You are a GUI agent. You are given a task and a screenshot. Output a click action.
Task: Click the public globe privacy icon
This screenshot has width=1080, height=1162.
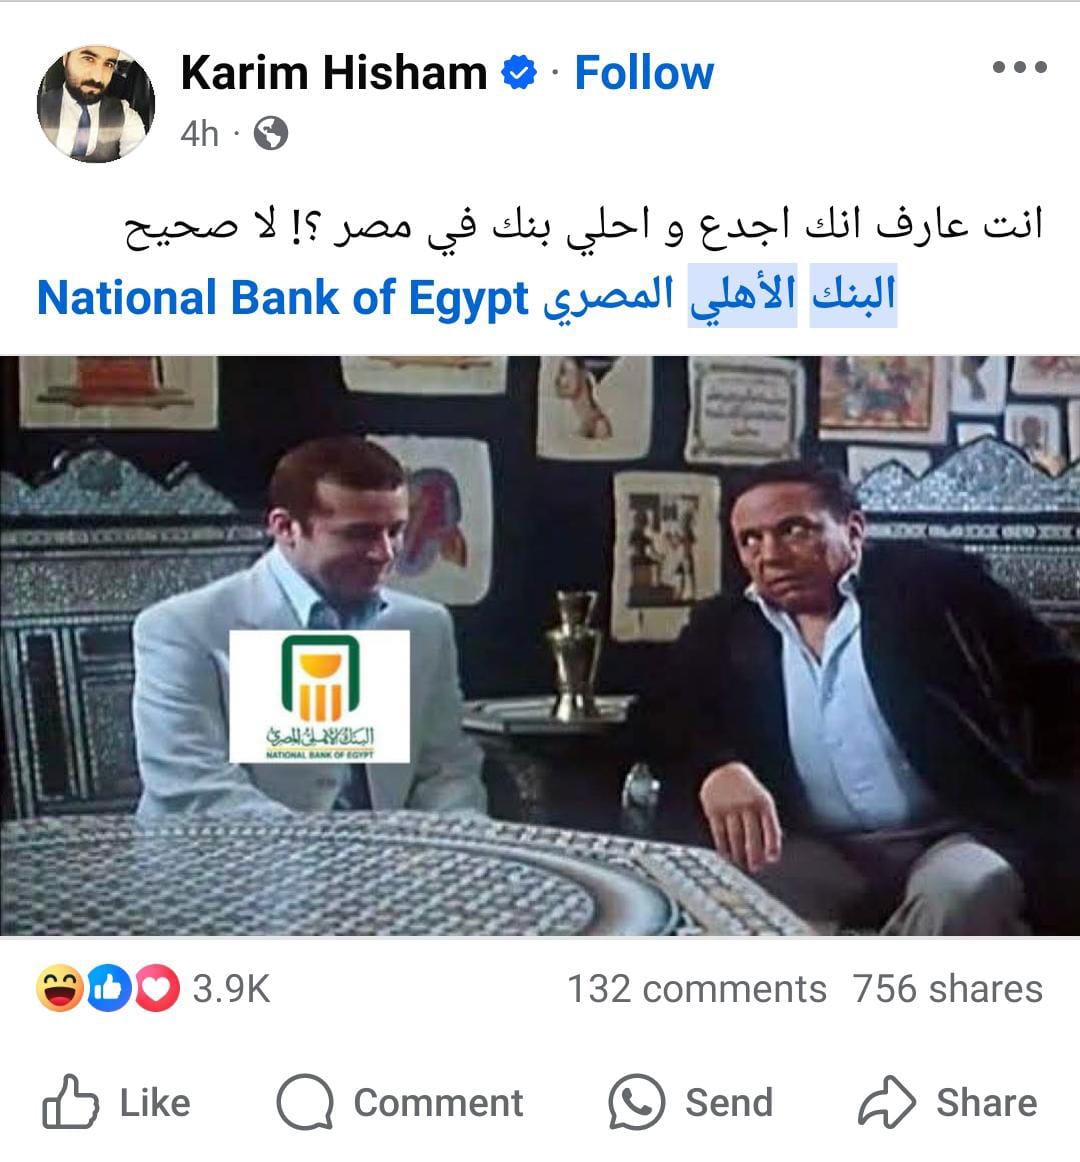271,134
